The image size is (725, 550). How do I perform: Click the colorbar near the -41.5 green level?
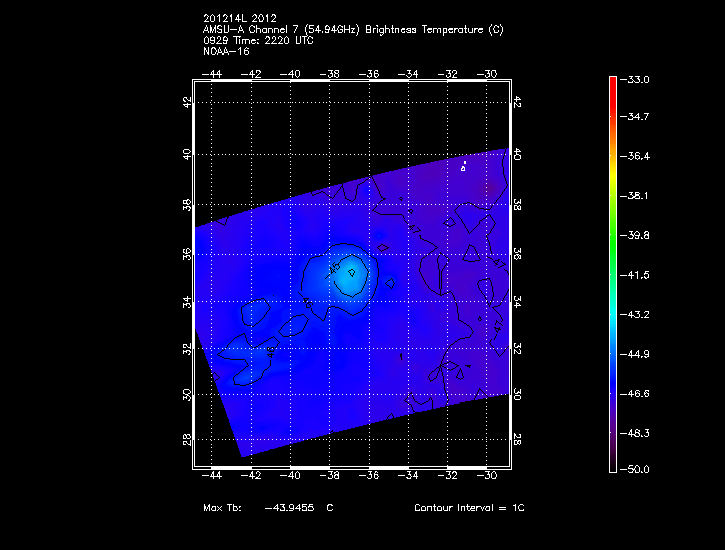click(613, 274)
